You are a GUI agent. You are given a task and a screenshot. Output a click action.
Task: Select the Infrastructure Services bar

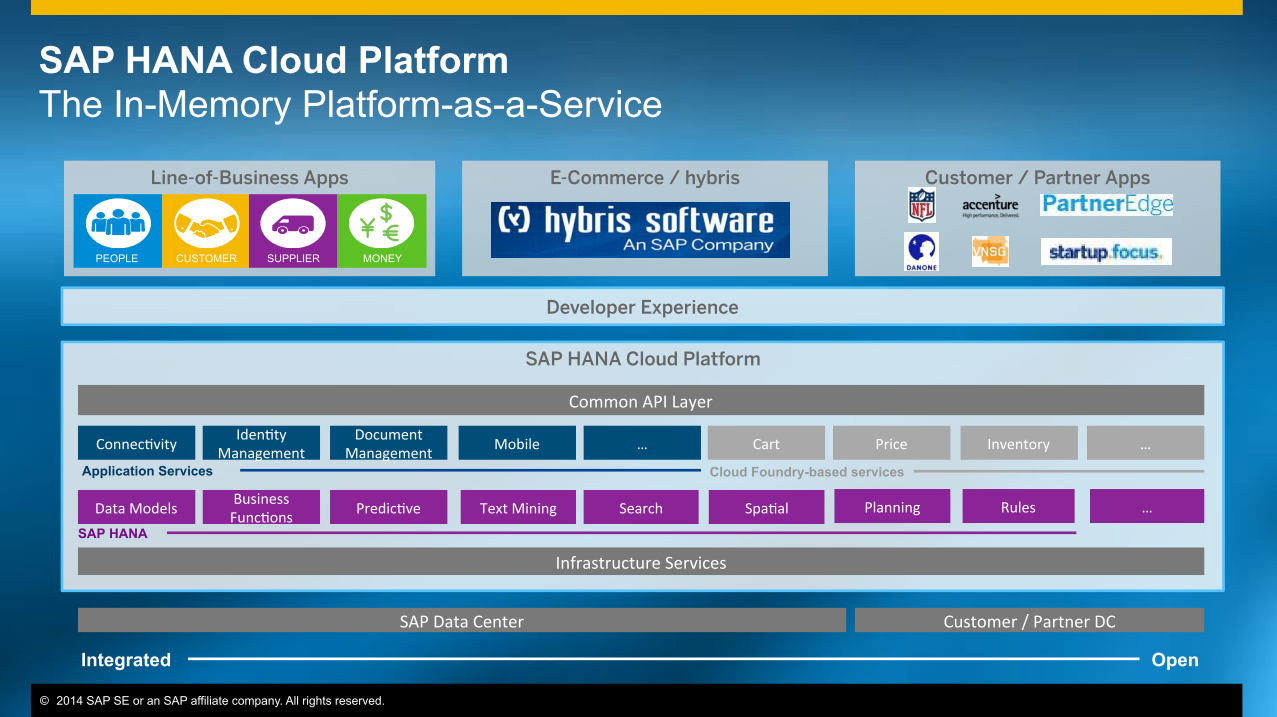click(641, 562)
